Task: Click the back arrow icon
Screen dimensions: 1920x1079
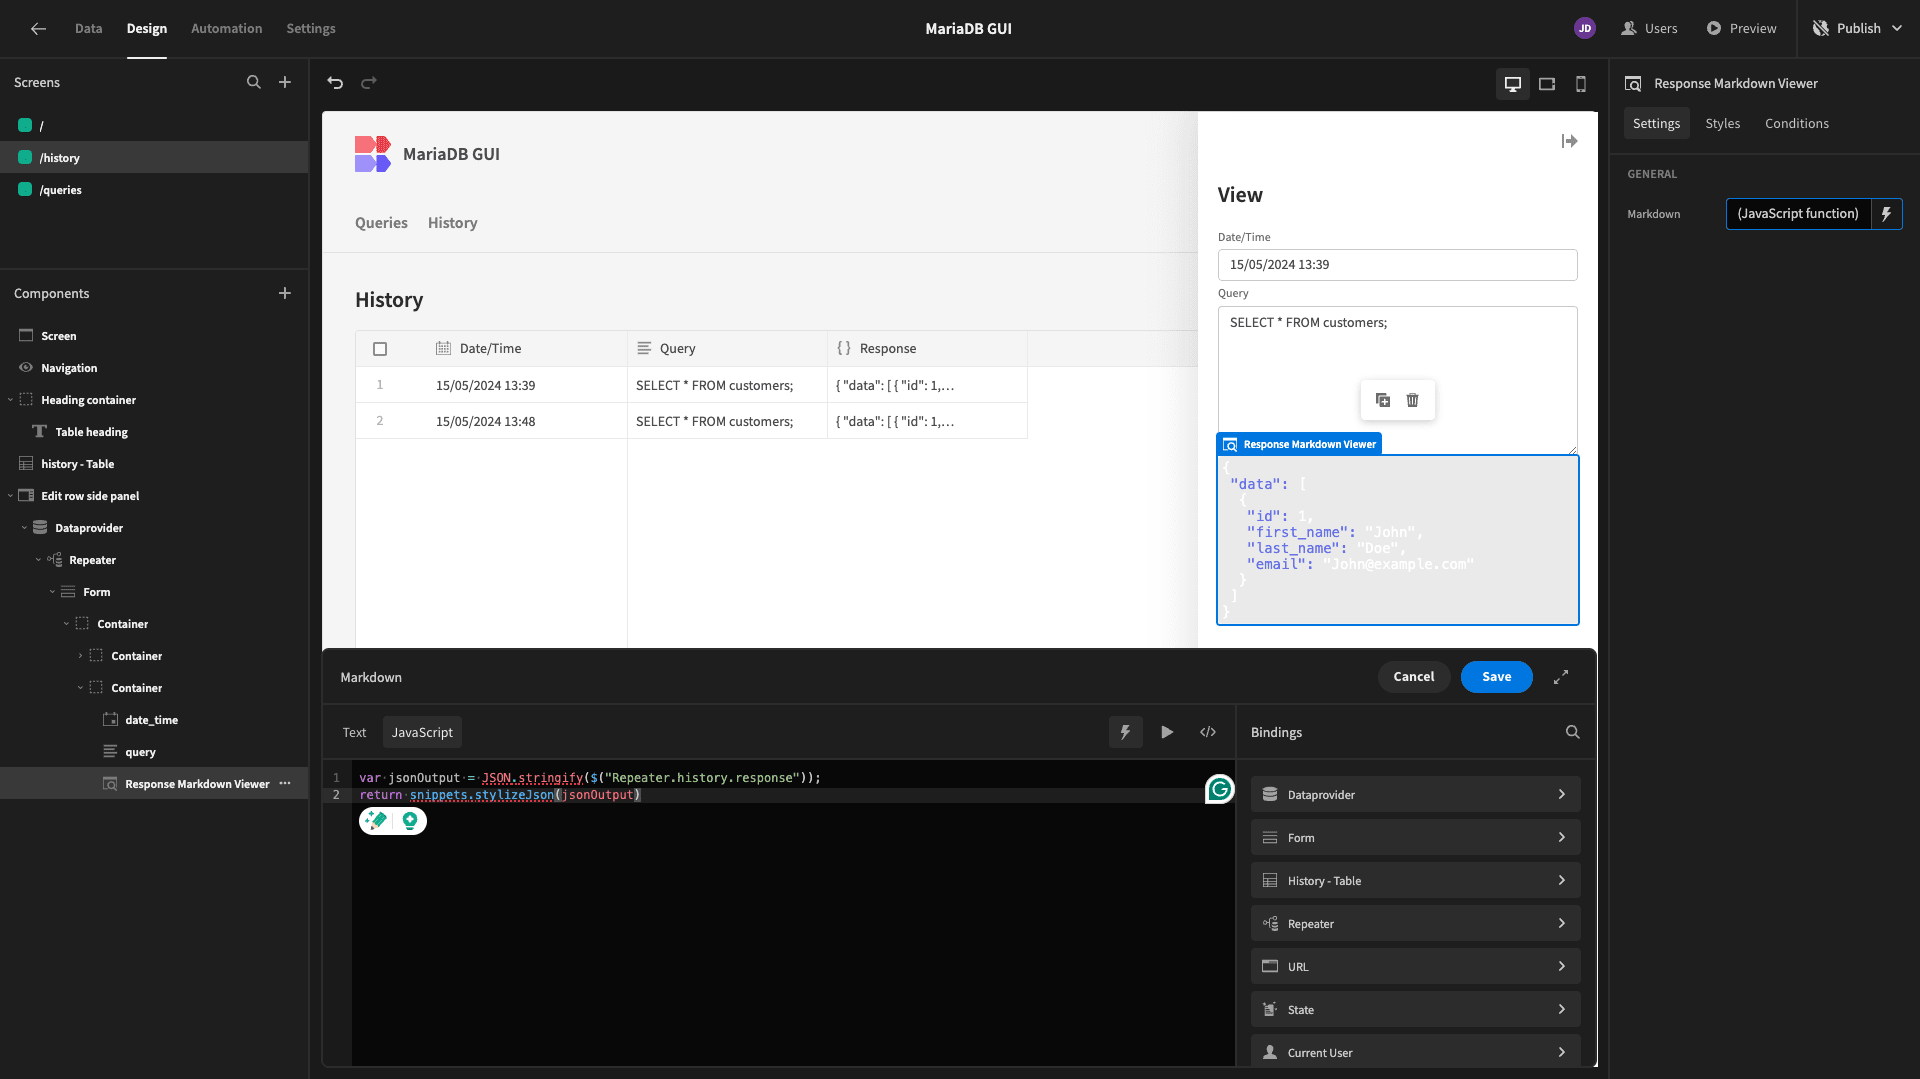Action: point(38,29)
